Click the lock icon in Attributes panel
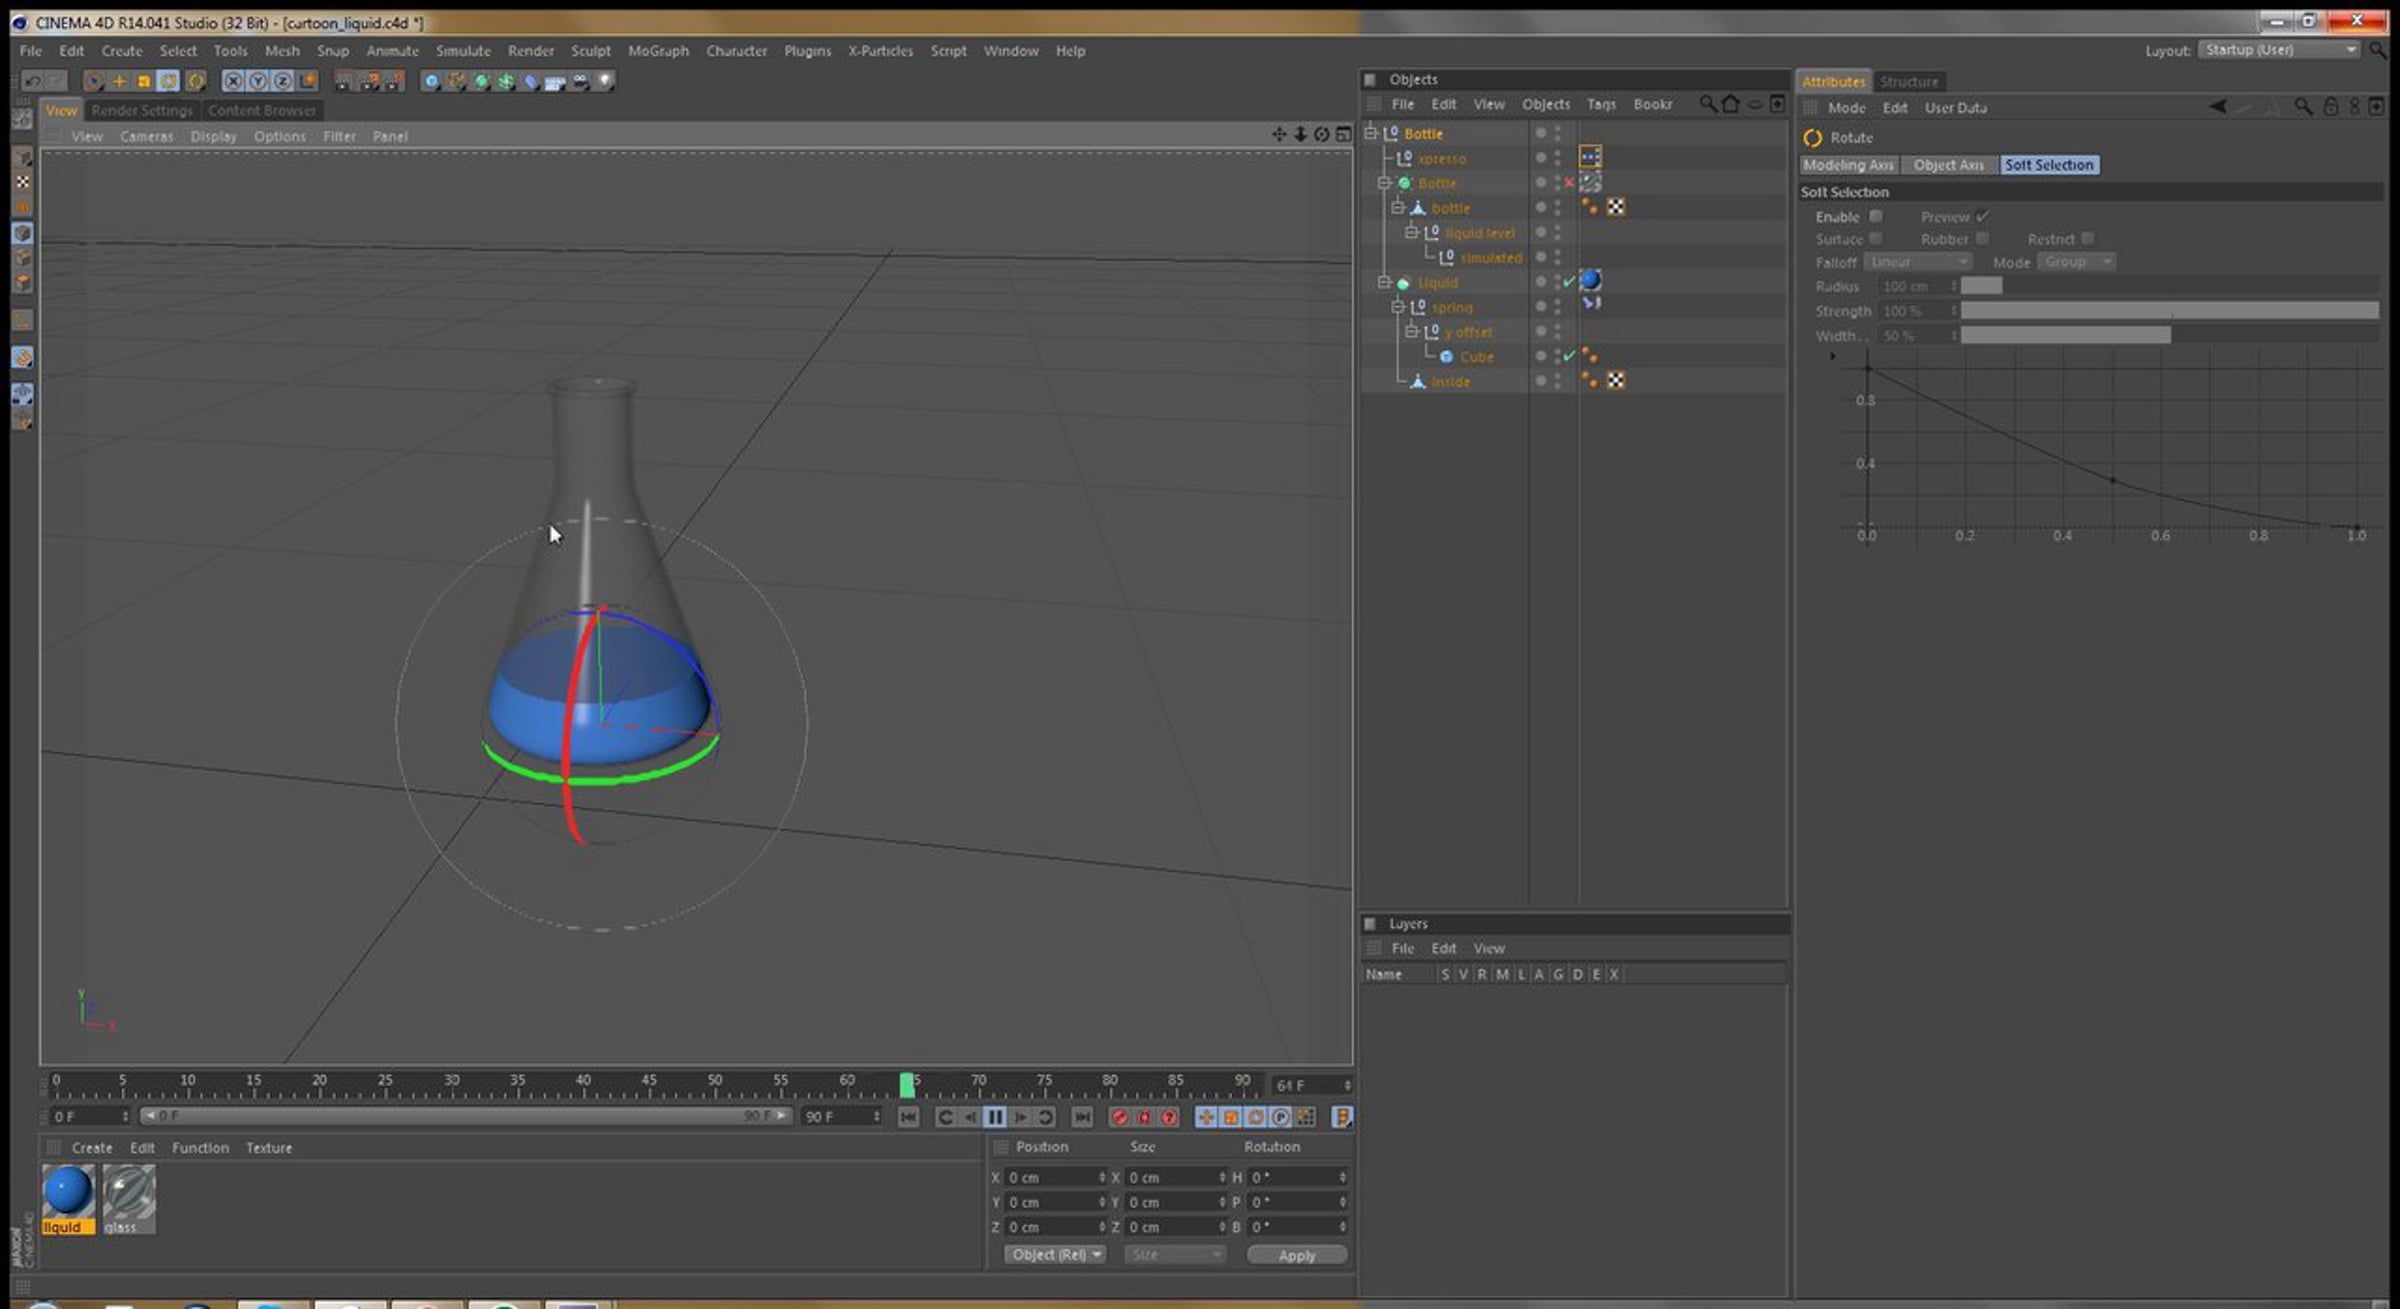 (x=2330, y=107)
